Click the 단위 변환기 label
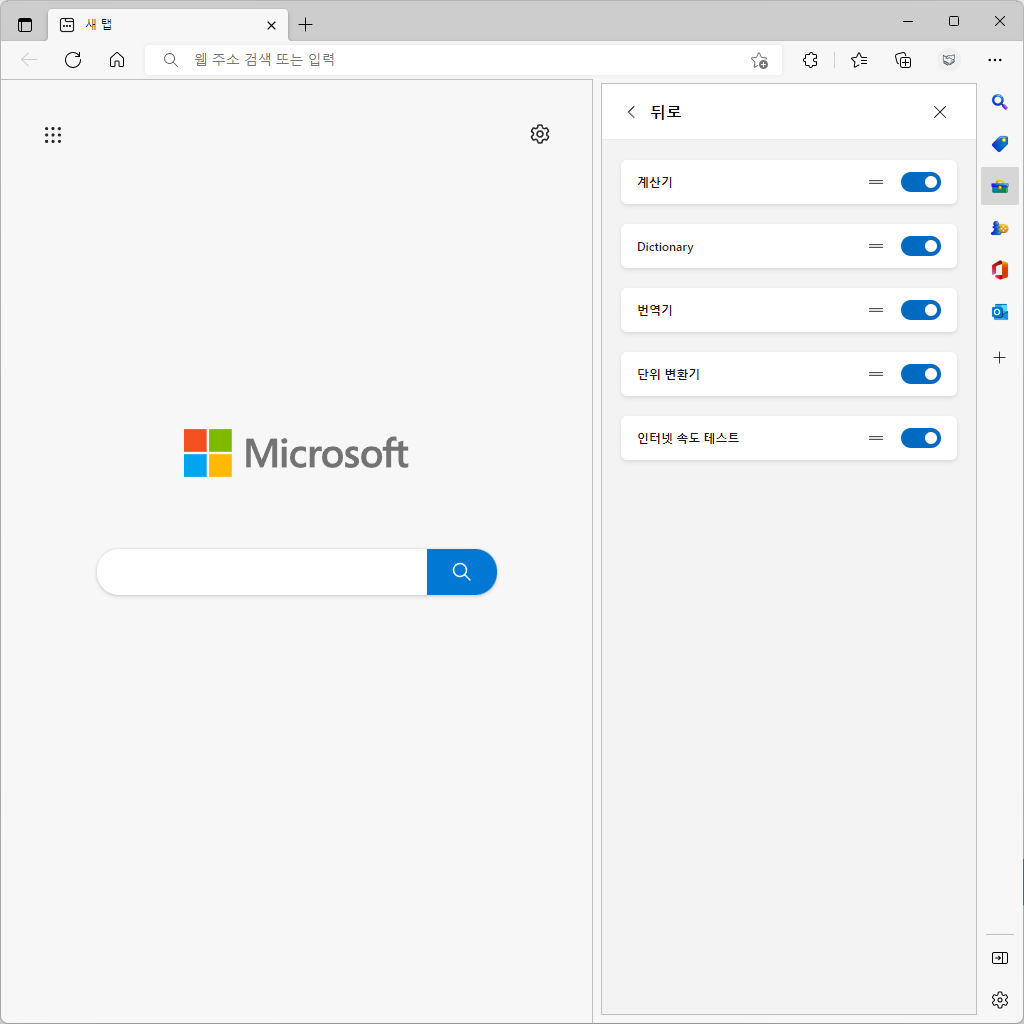Viewport: 1024px width, 1024px height. pos(668,374)
